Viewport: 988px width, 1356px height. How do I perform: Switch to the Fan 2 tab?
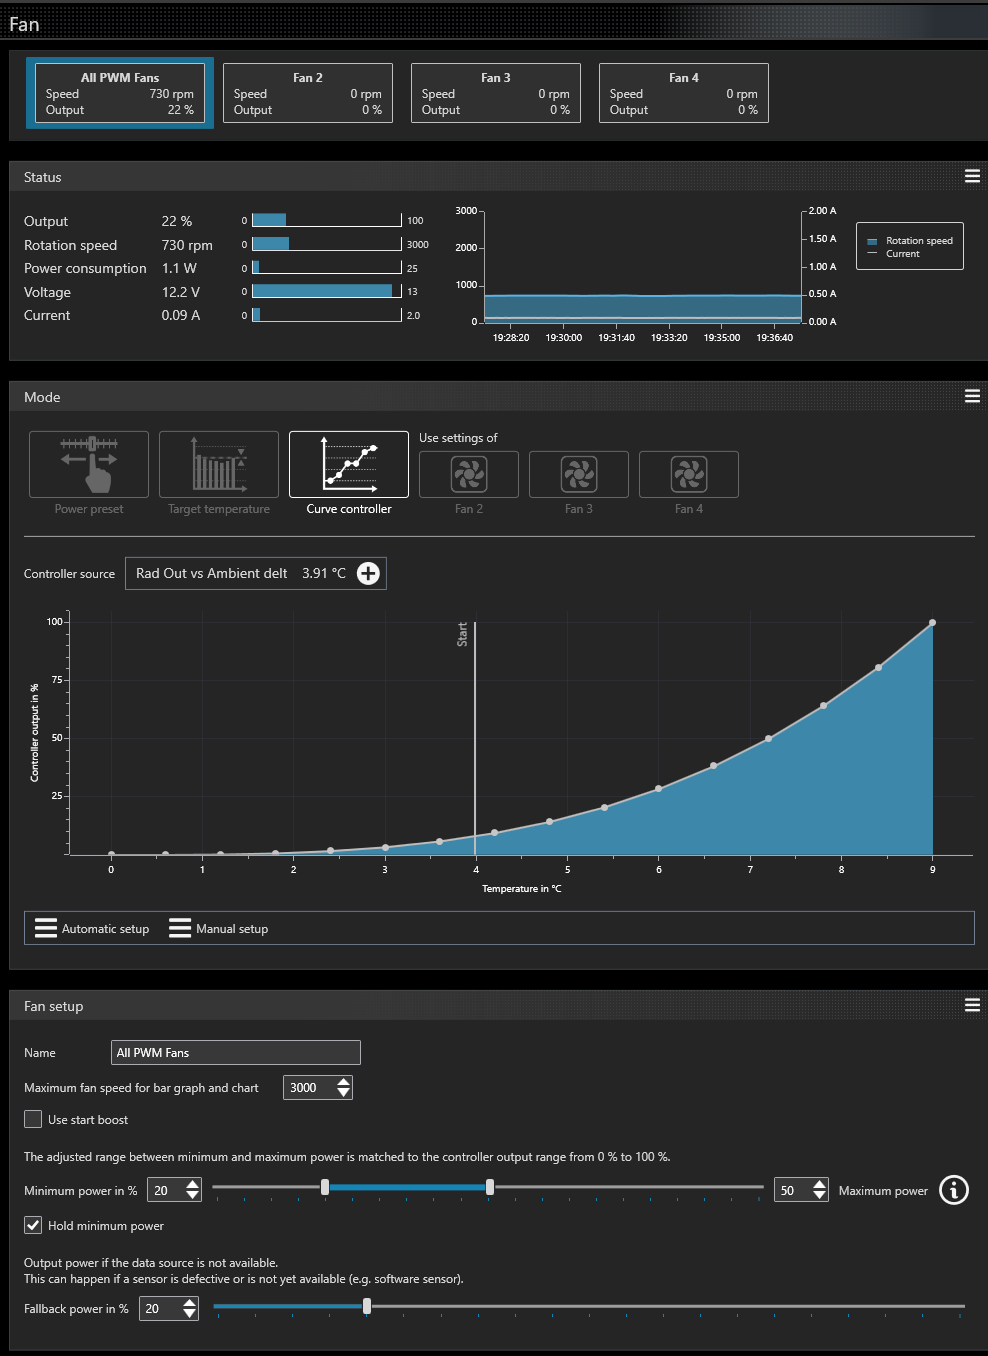(308, 93)
